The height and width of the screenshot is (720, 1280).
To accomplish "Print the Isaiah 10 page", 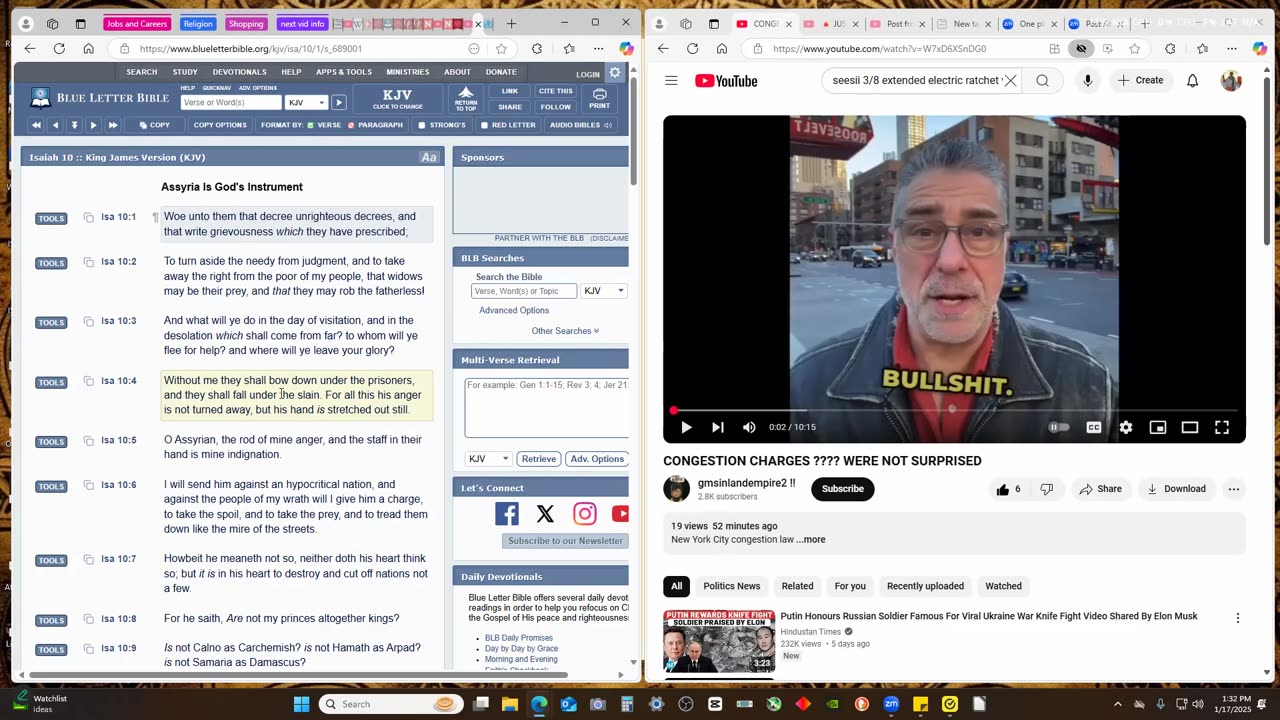I will pyautogui.click(x=599, y=98).
